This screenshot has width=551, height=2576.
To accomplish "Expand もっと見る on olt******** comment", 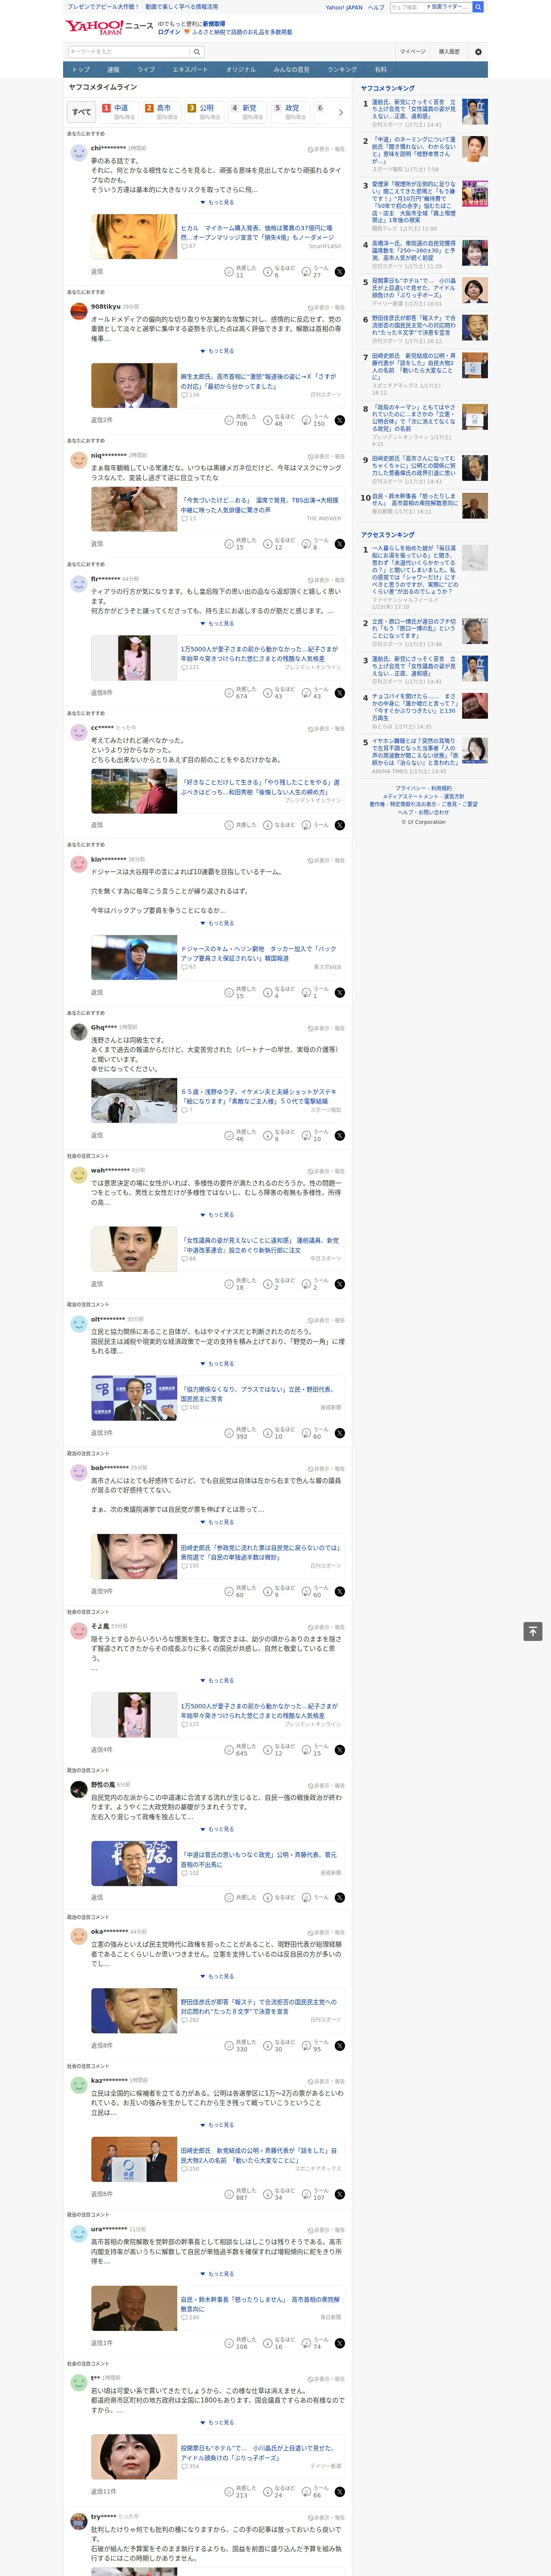I will [x=217, y=1364].
